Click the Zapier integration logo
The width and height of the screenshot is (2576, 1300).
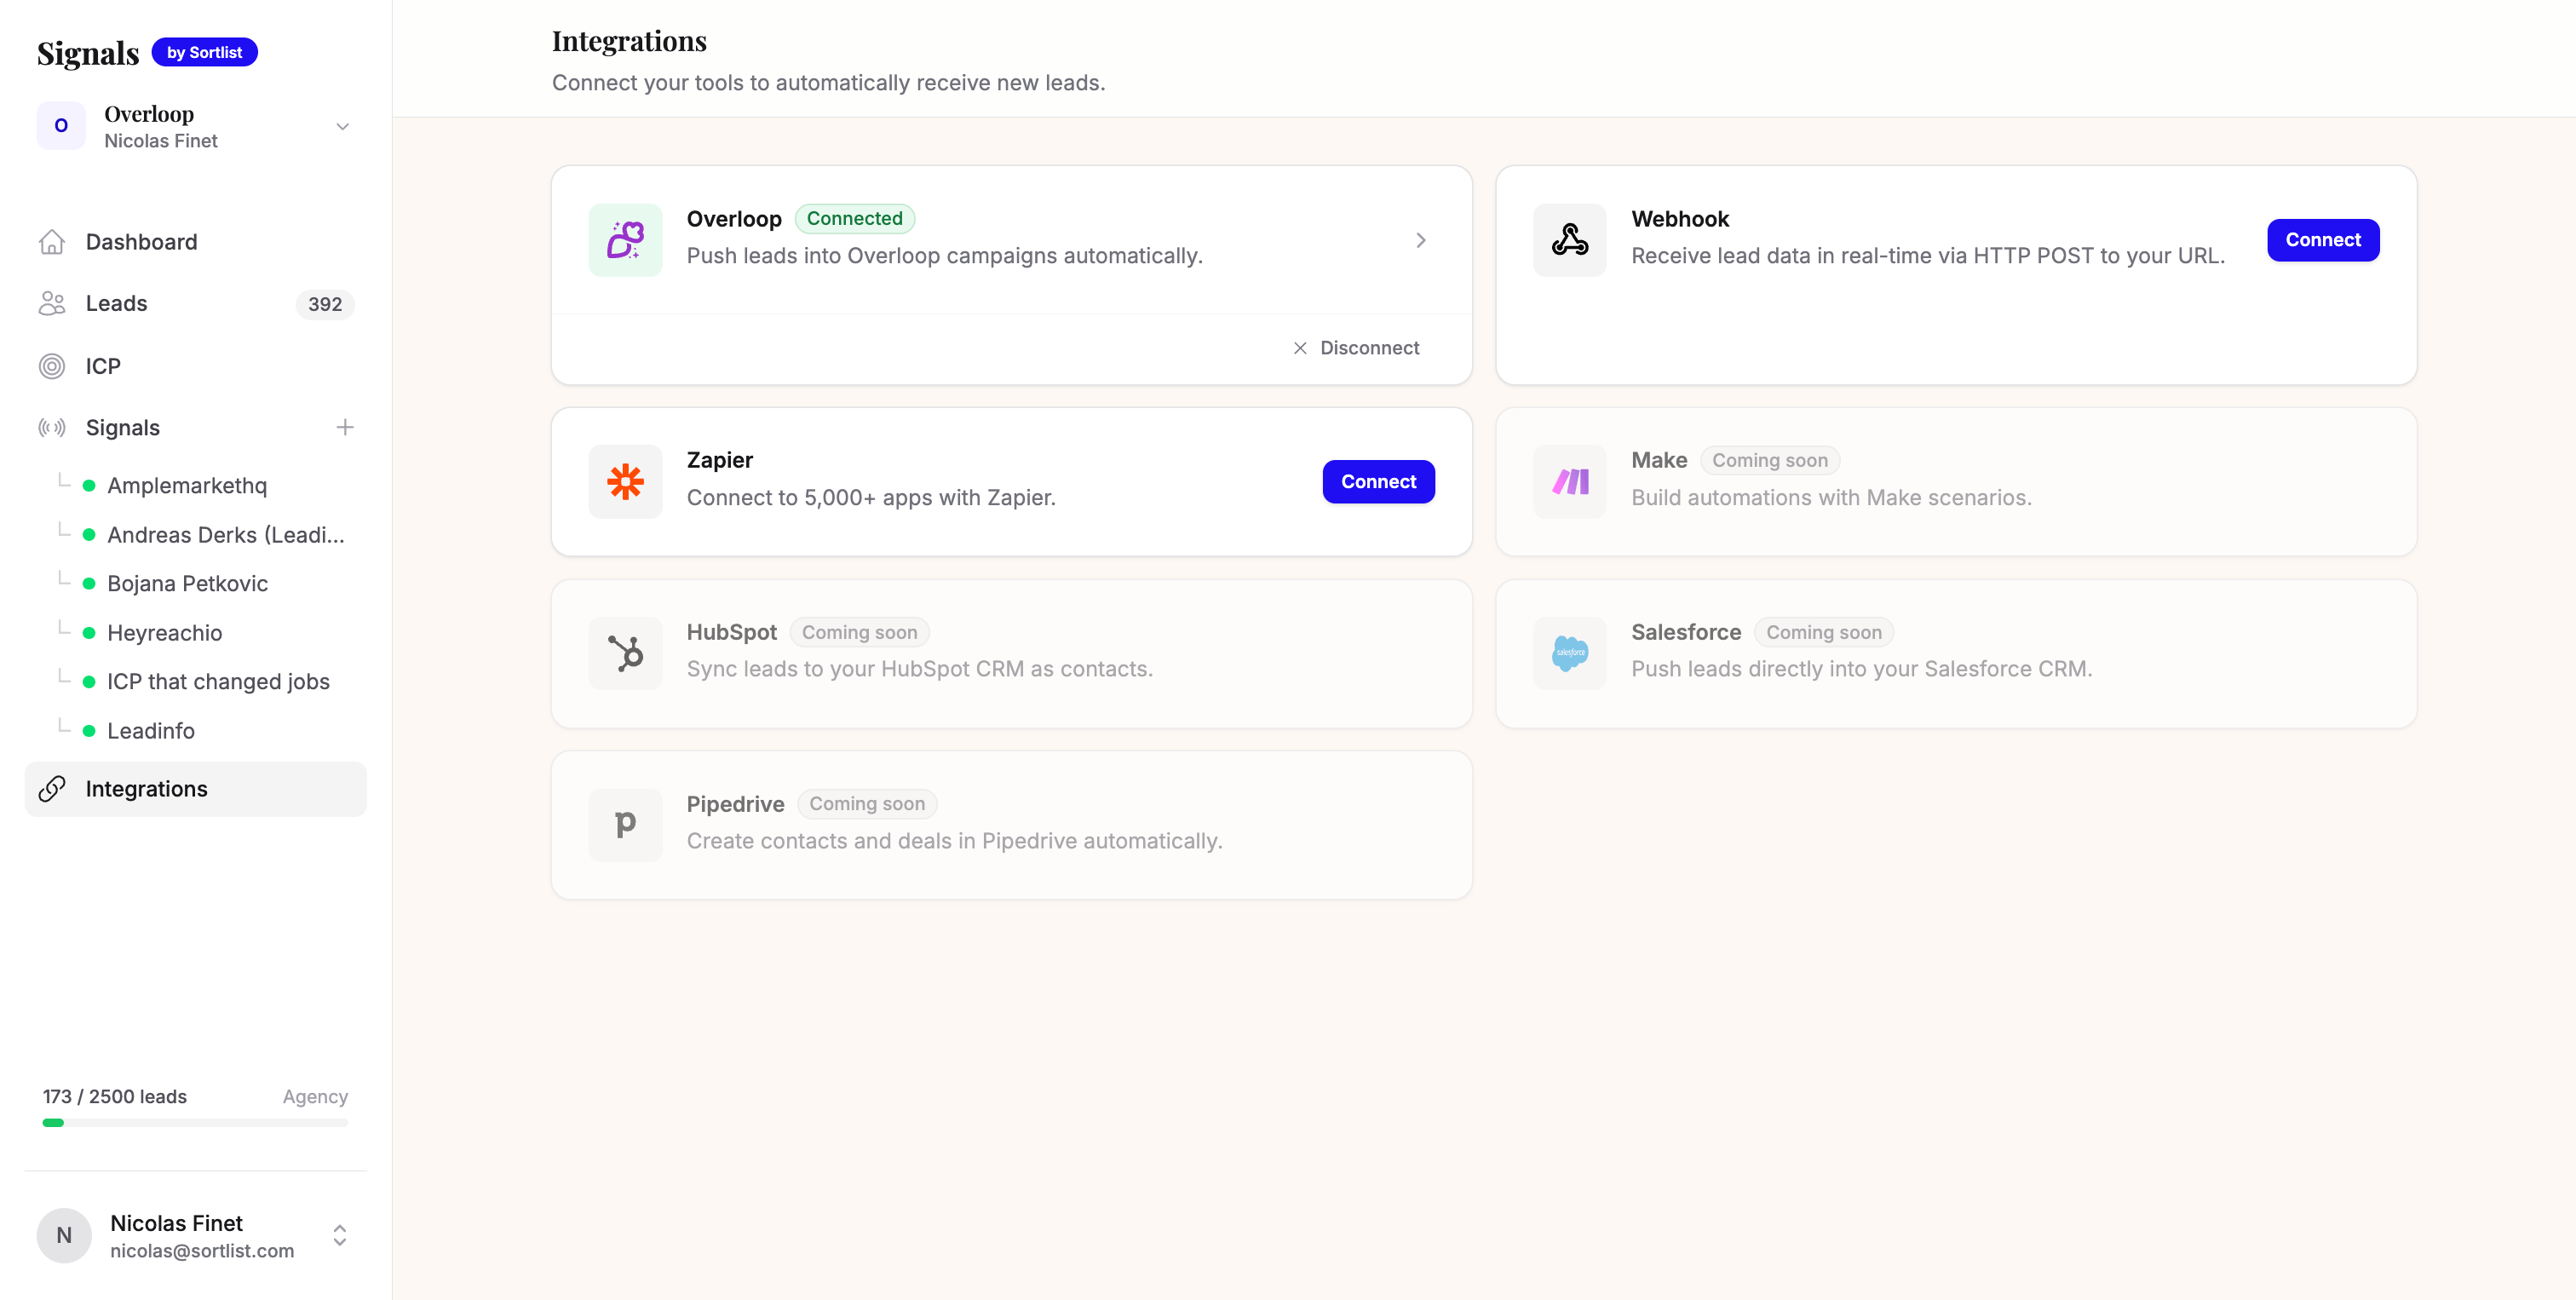pos(625,482)
